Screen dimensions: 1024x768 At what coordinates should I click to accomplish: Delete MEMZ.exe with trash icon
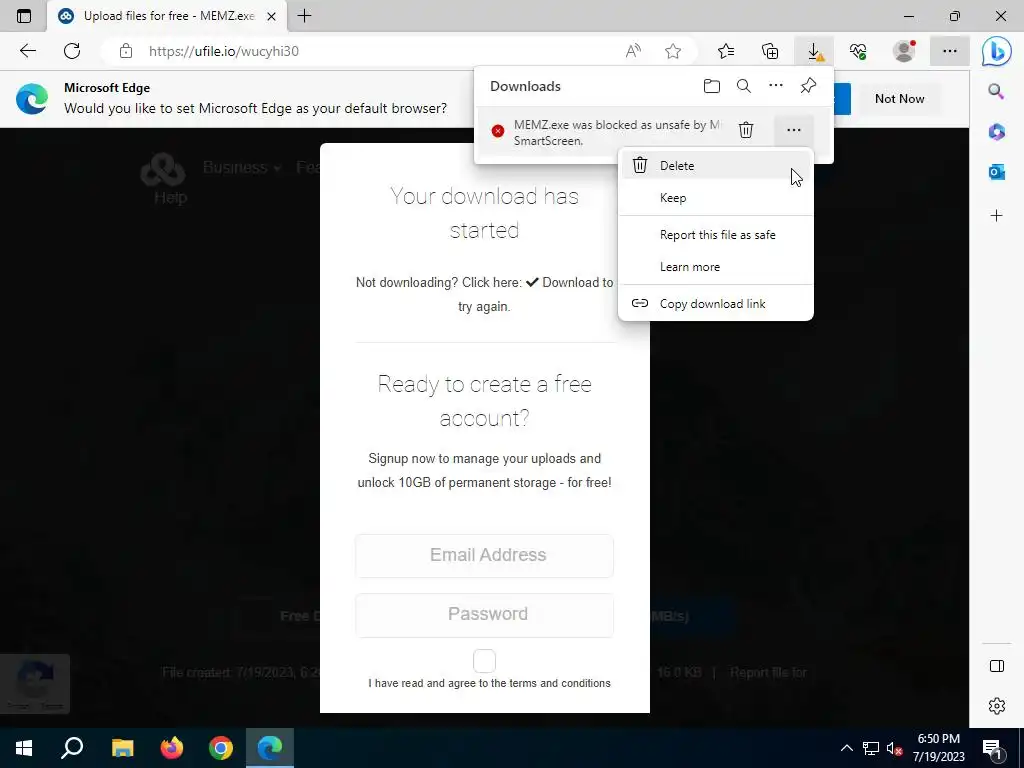pyautogui.click(x=746, y=130)
